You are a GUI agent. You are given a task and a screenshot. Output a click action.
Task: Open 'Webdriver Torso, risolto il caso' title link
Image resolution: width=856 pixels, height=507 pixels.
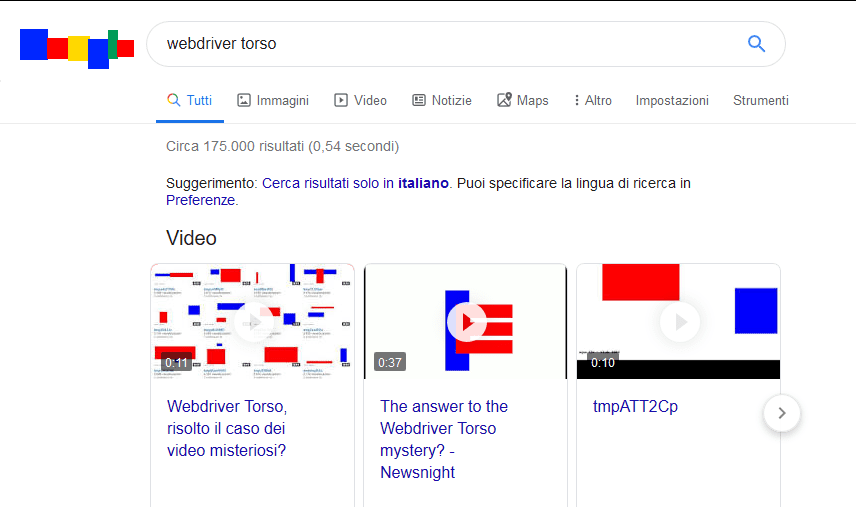coord(227,428)
